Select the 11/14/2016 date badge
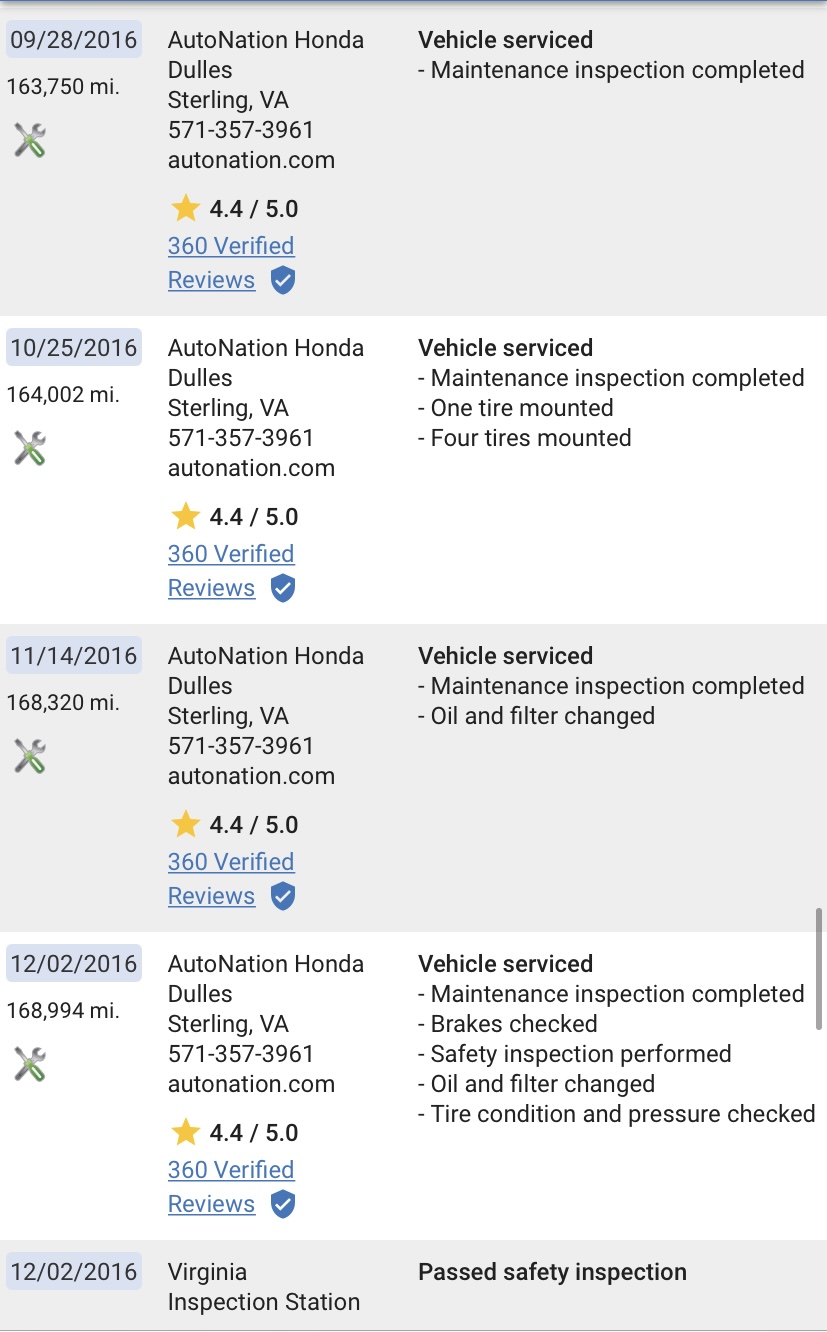Image resolution: width=827 pixels, height=1332 pixels. [x=74, y=656]
